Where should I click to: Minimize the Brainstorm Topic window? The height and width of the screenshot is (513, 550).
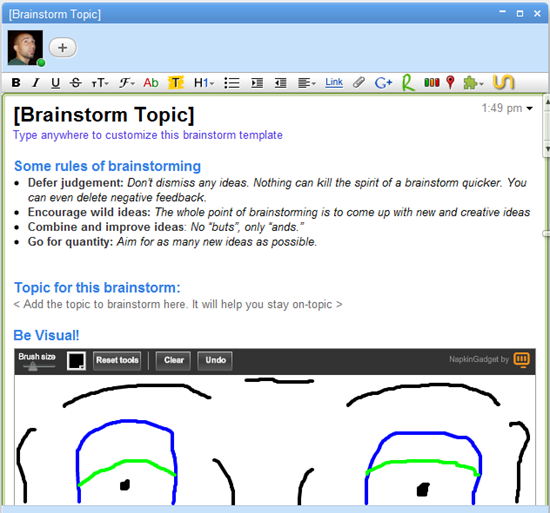(503, 13)
